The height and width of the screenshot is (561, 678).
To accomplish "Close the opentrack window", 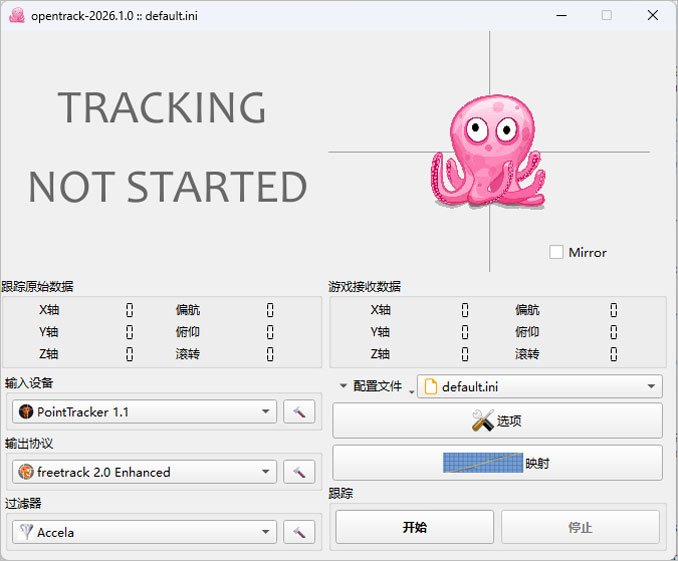I will (x=652, y=16).
